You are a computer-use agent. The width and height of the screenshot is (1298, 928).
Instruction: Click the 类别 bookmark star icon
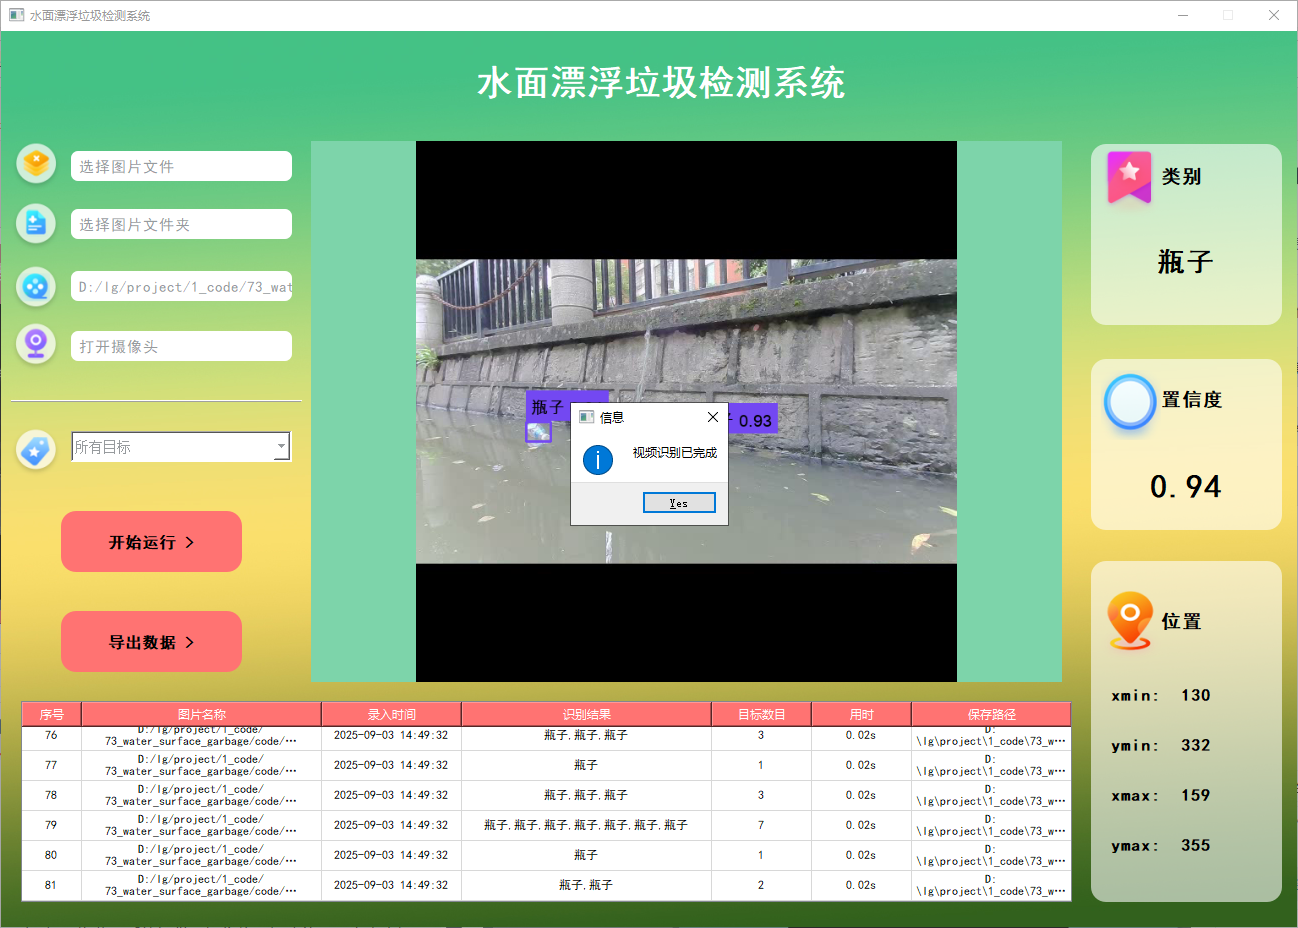coord(1129,177)
